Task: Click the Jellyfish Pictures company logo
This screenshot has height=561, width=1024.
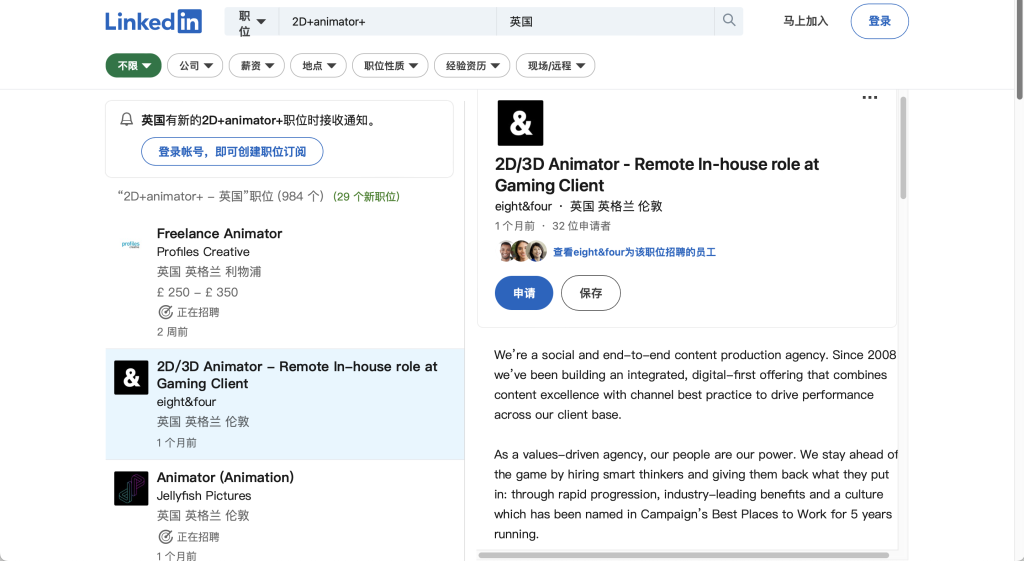Action: [x=131, y=489]
